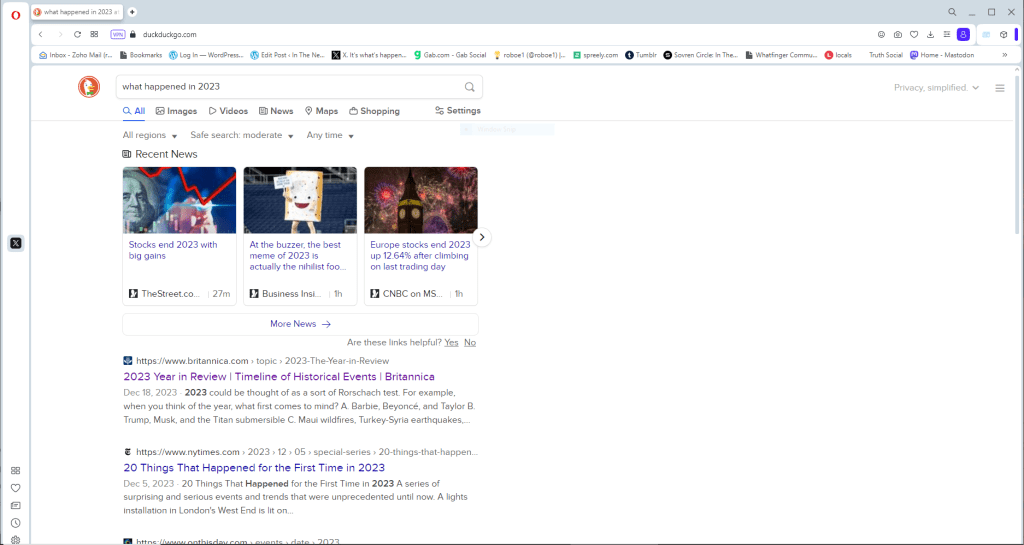The width and height of the screenshot is (1024, 545).
Task: Reload the page with refresh icon
Action: 77,34
